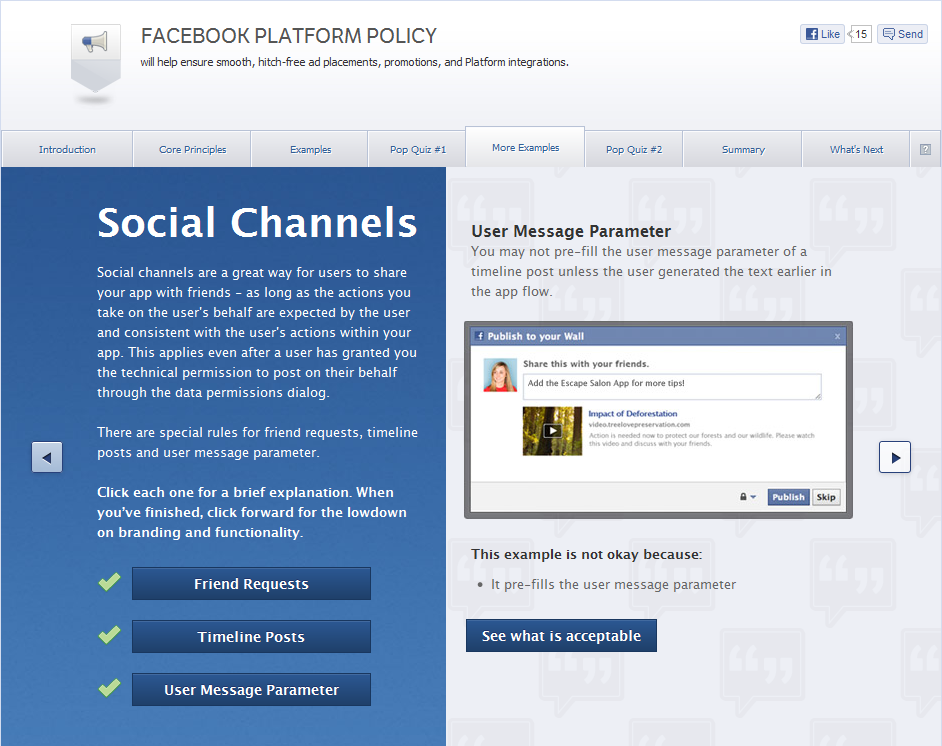This screenshot has height=746, width=942.
Task: Click "This example is not okay because:" text
Action: pyautogui.click(x=586, y=554)
